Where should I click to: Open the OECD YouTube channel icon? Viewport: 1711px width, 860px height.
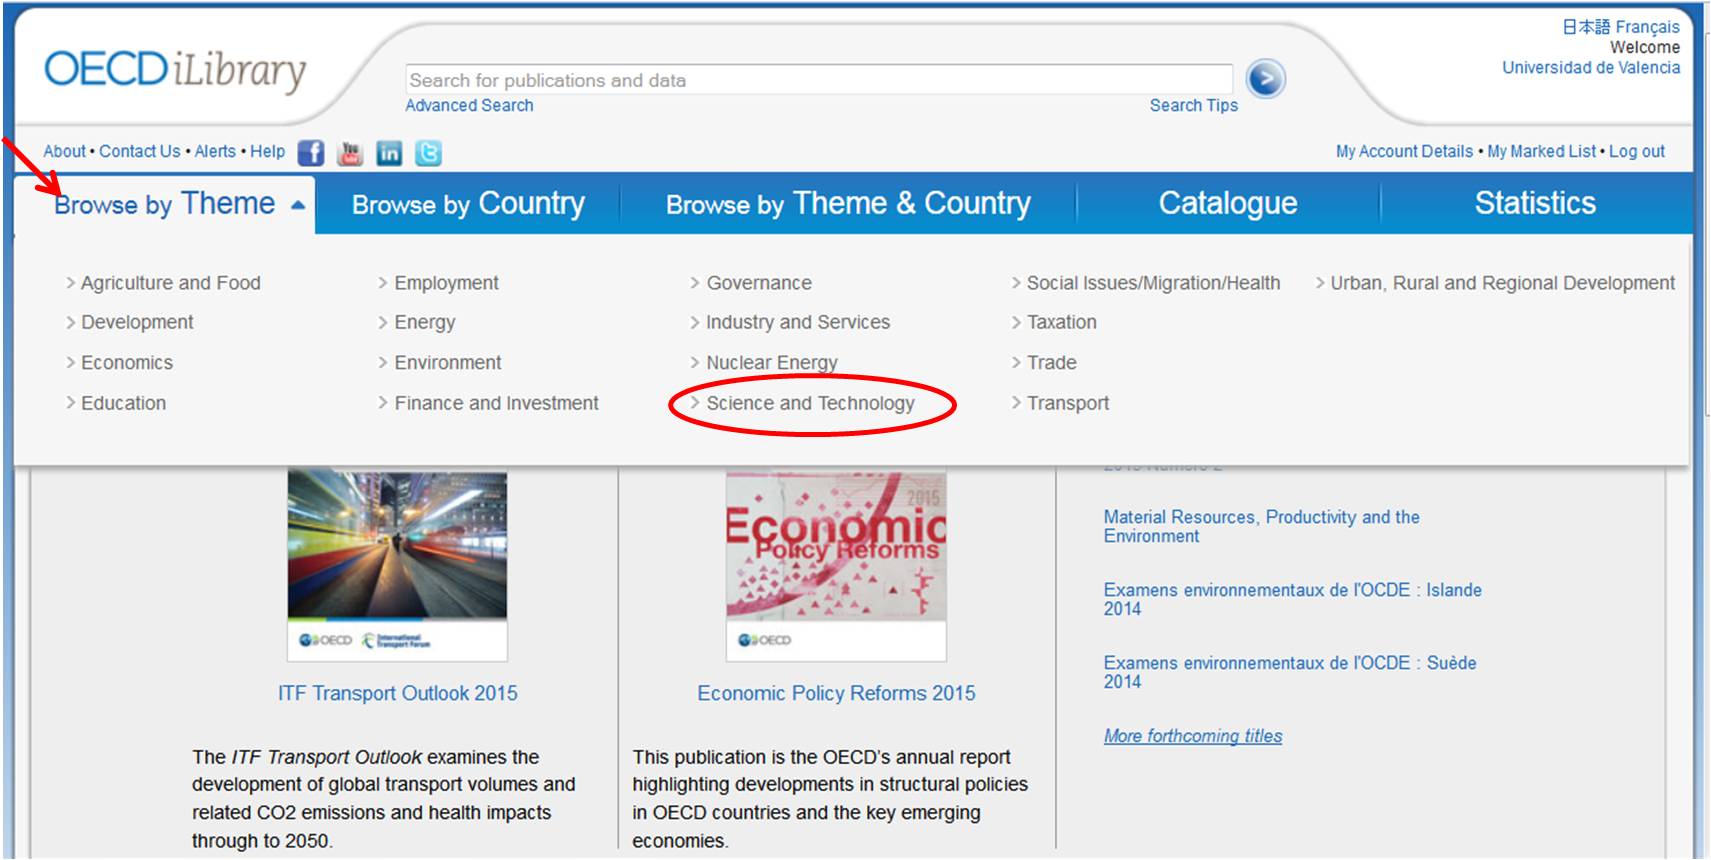(x=350, y=153)
